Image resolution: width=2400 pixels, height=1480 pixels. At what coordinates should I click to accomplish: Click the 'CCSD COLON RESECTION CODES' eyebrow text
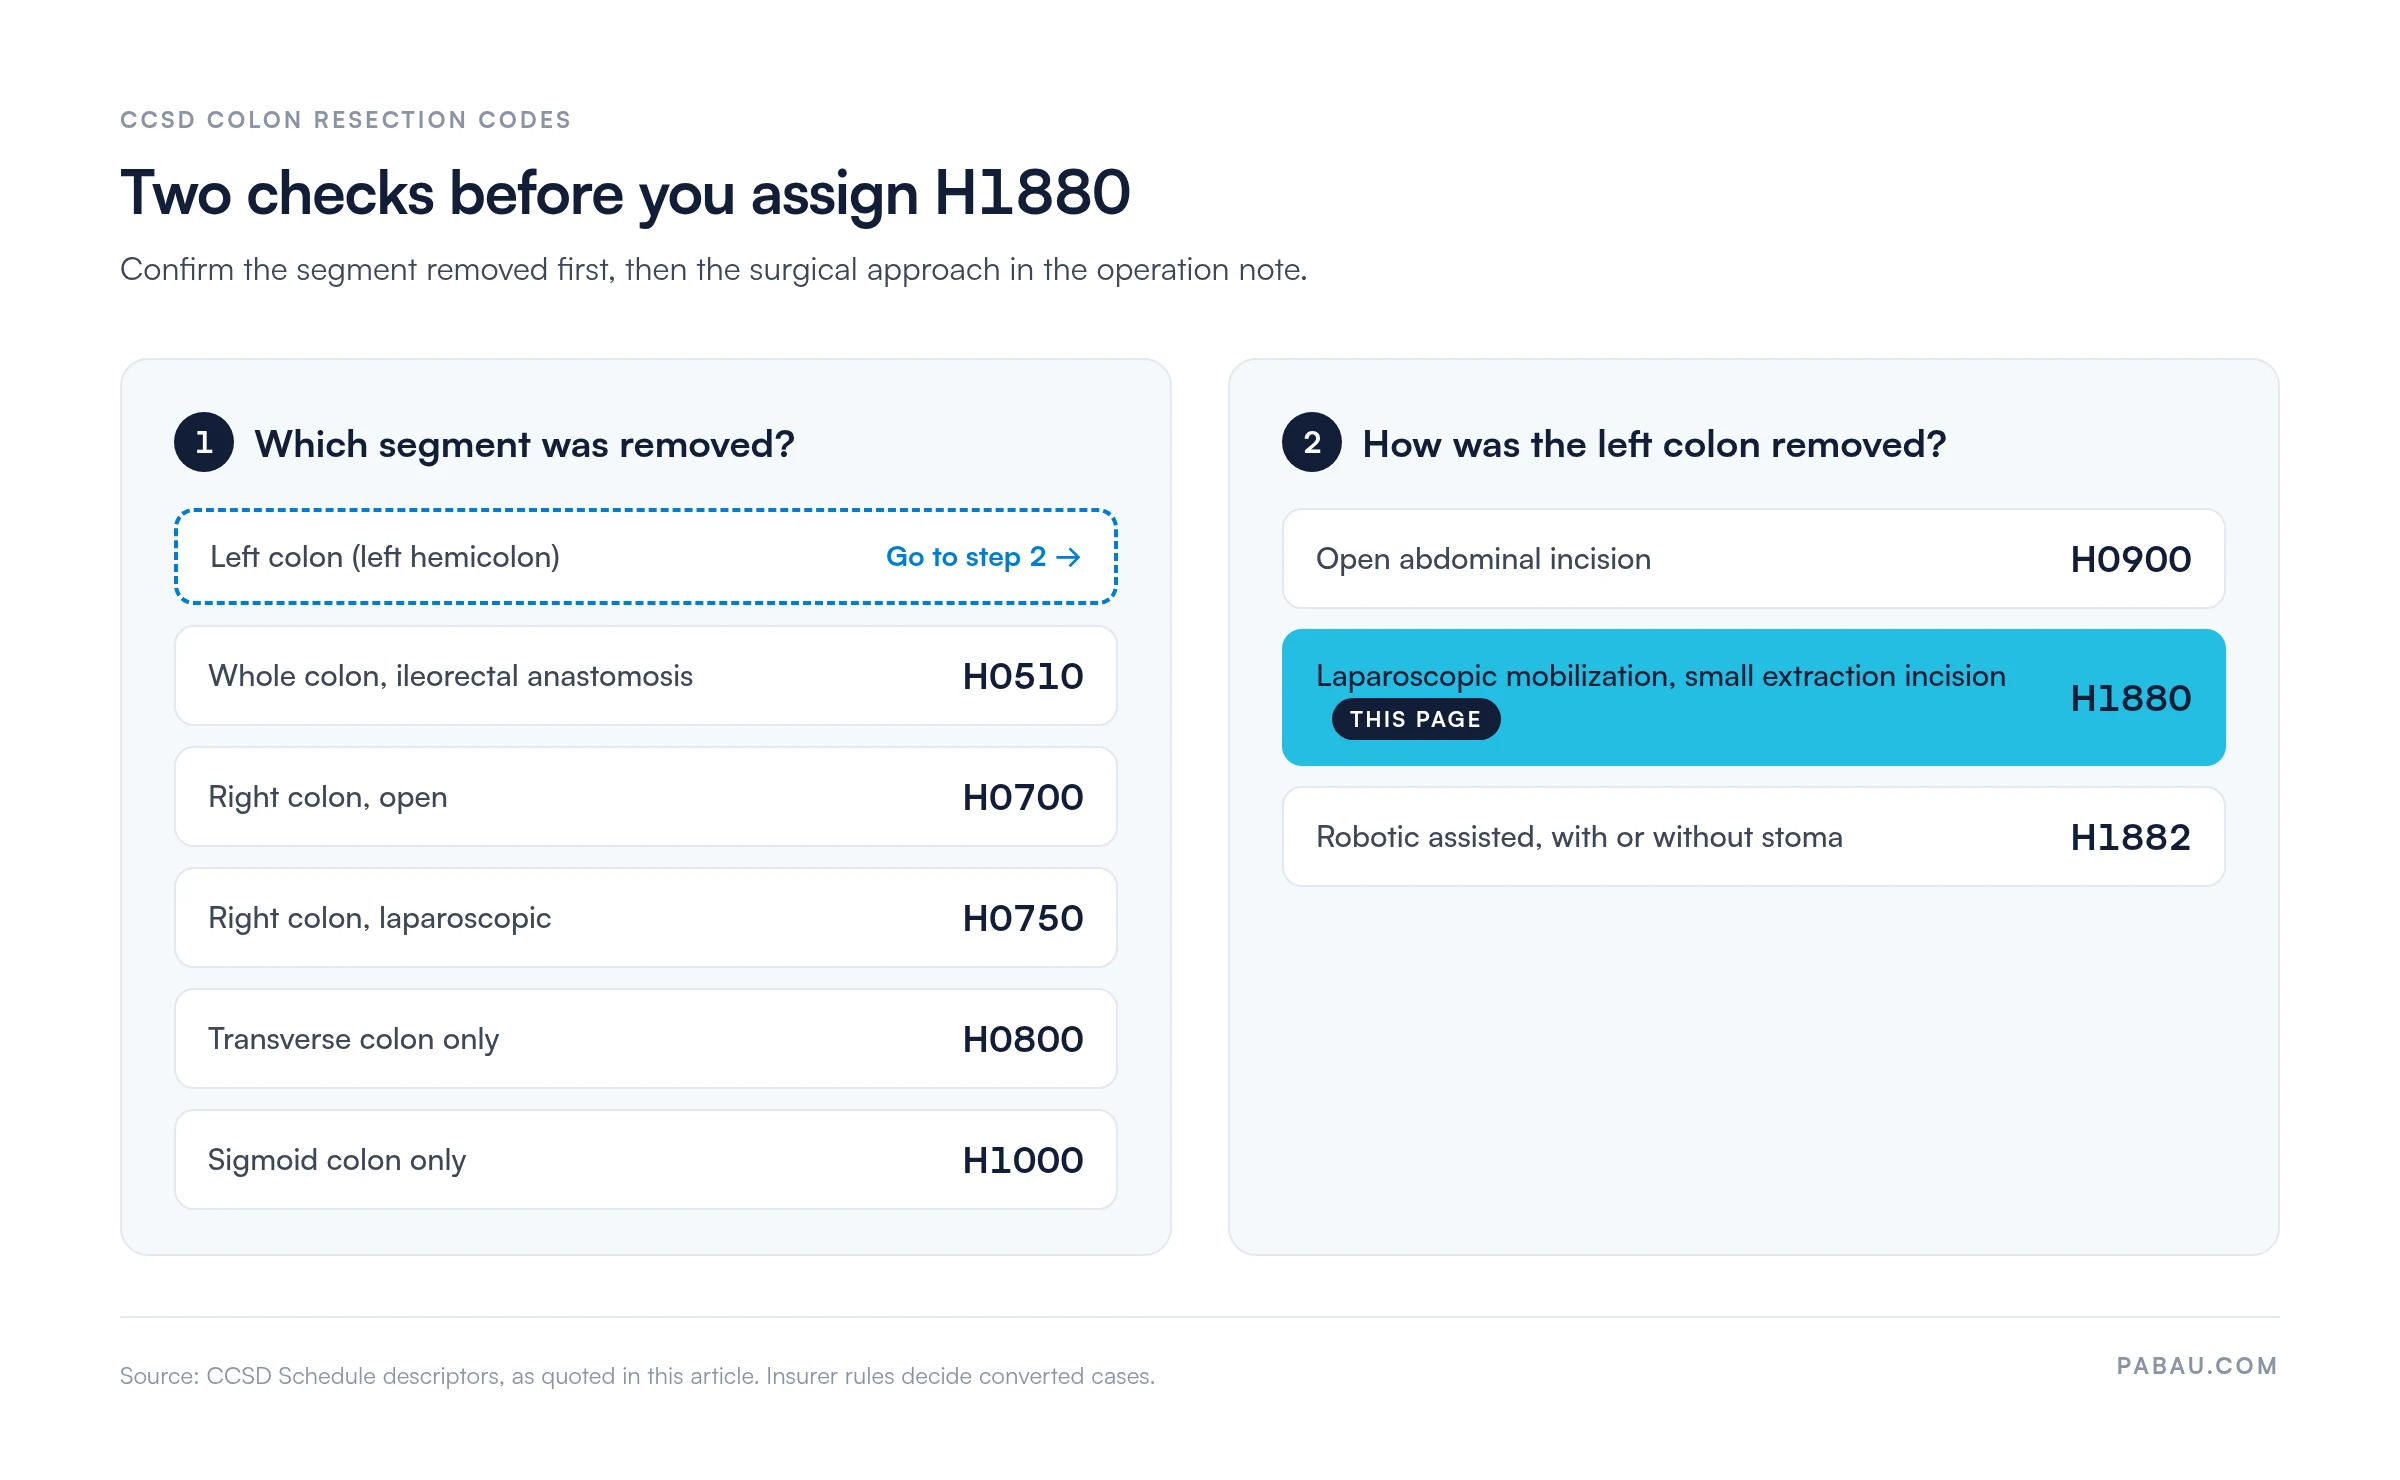[x=346, y=120]
